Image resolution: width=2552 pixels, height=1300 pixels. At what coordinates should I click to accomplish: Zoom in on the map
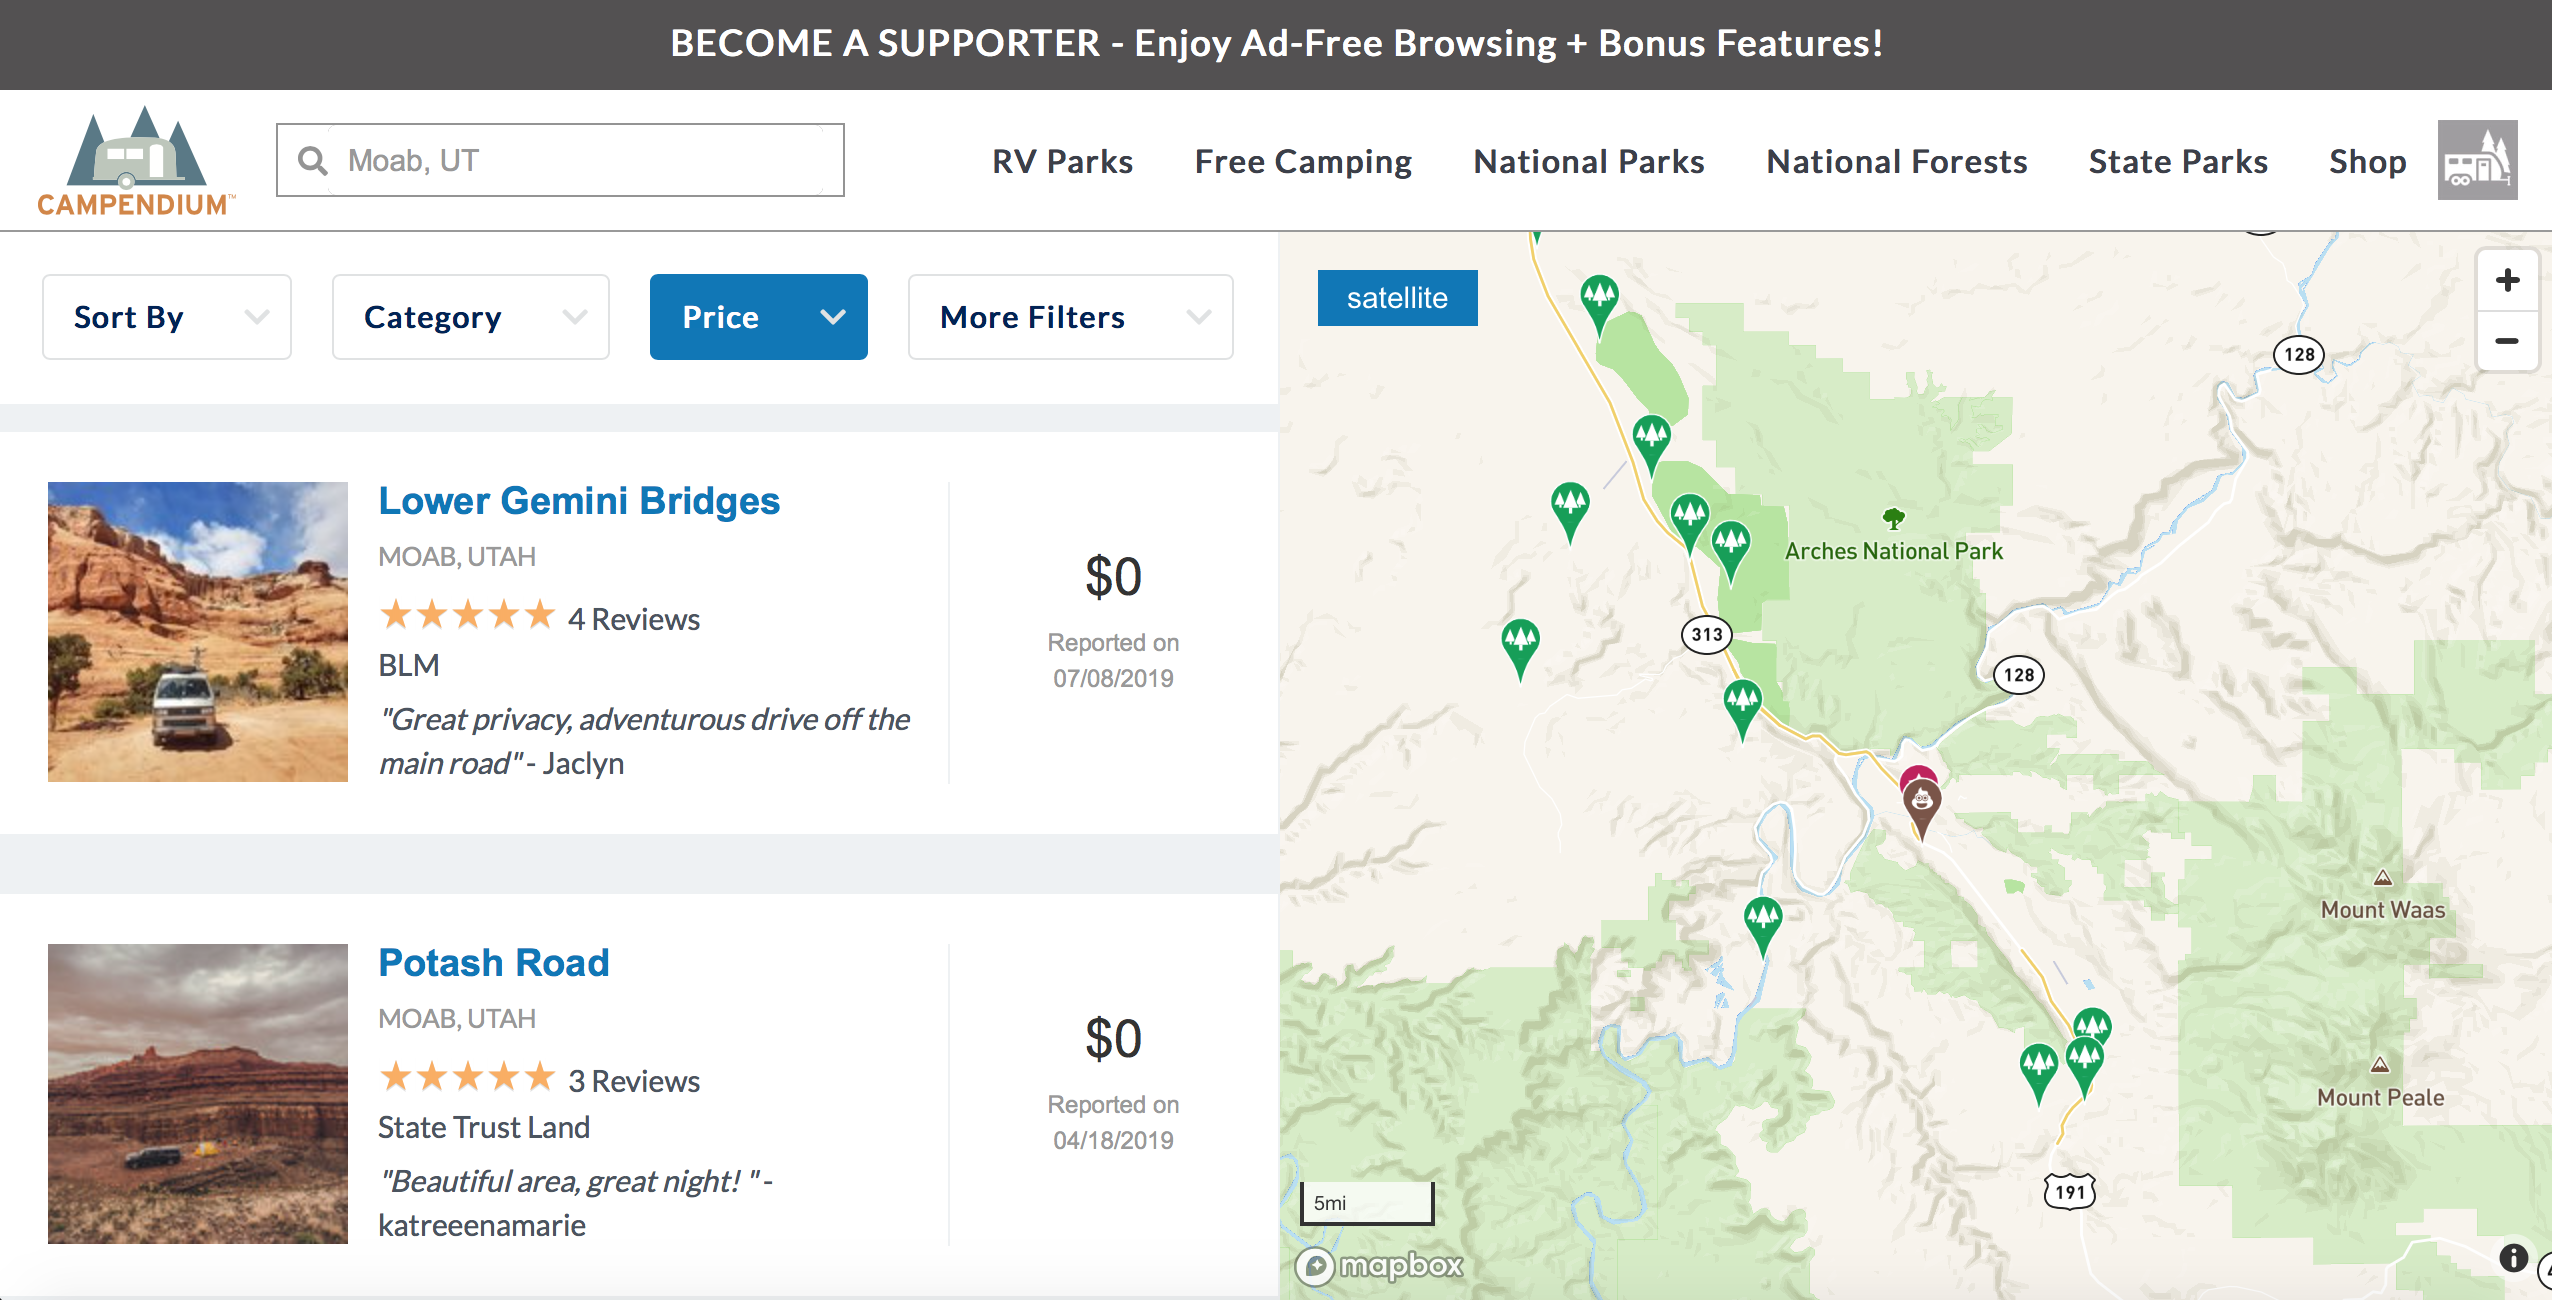point(2507,280)
